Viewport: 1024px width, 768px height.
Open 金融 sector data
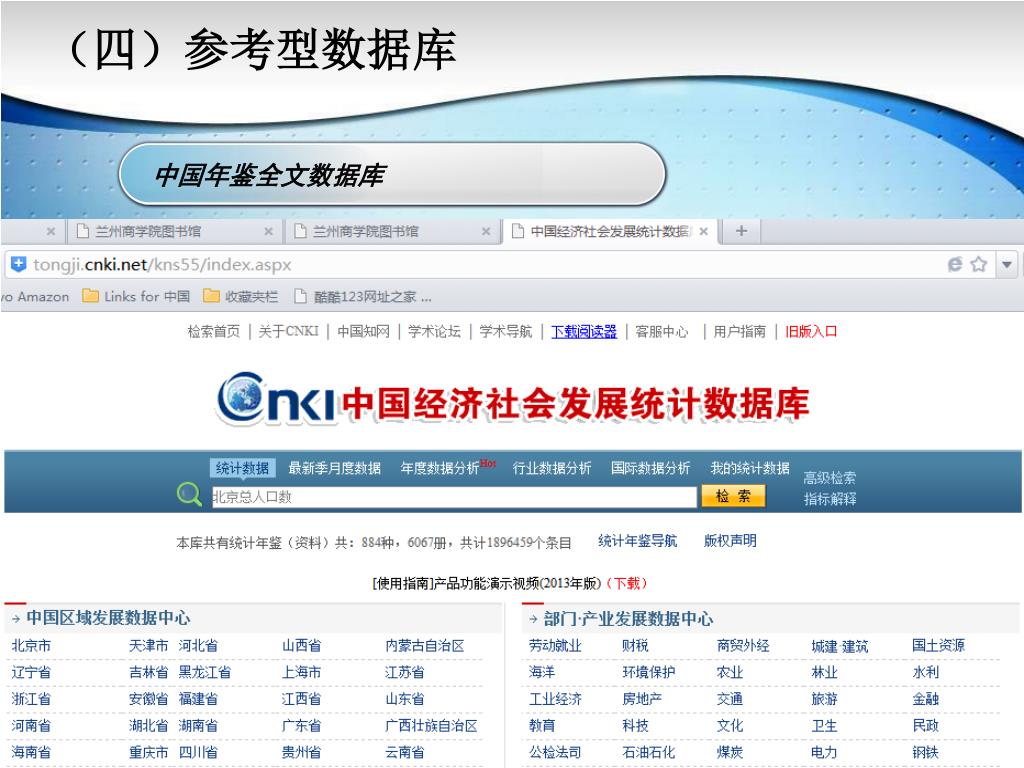point(925,699)
